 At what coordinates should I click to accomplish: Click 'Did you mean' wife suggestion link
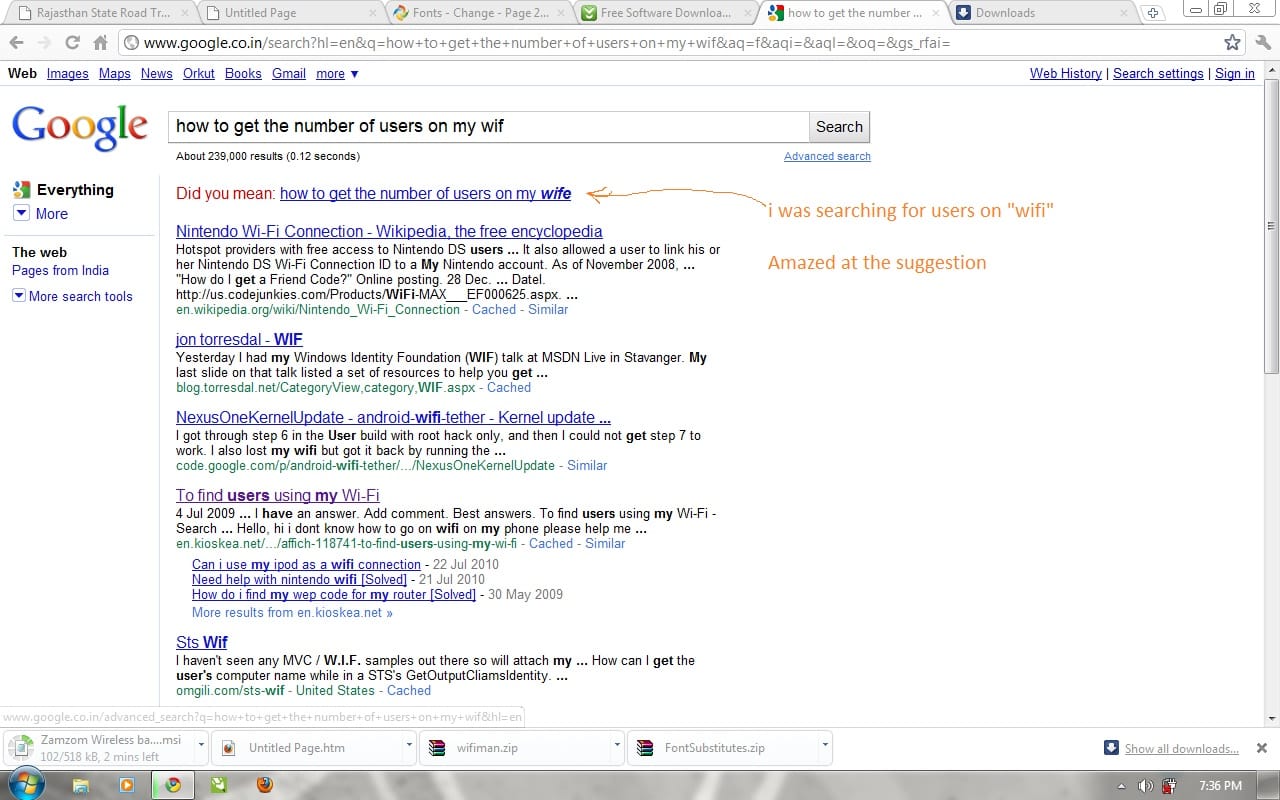point(425,193)
